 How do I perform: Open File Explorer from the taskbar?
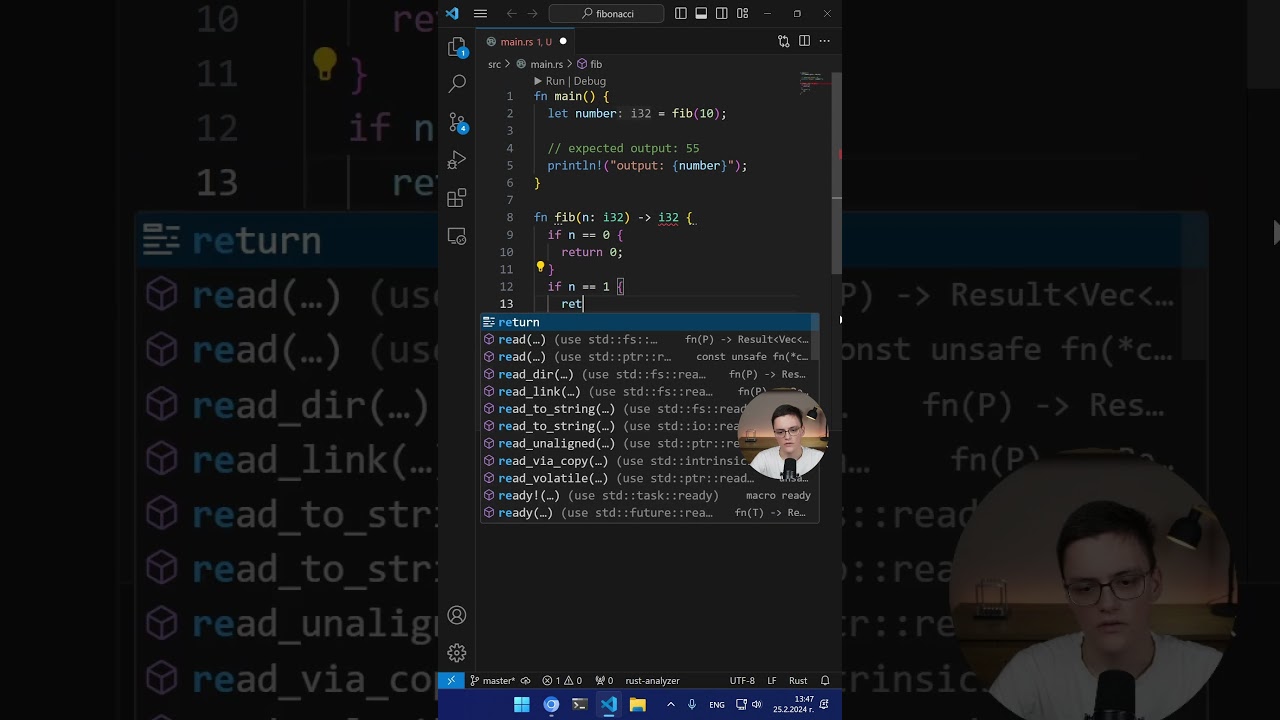637,705
